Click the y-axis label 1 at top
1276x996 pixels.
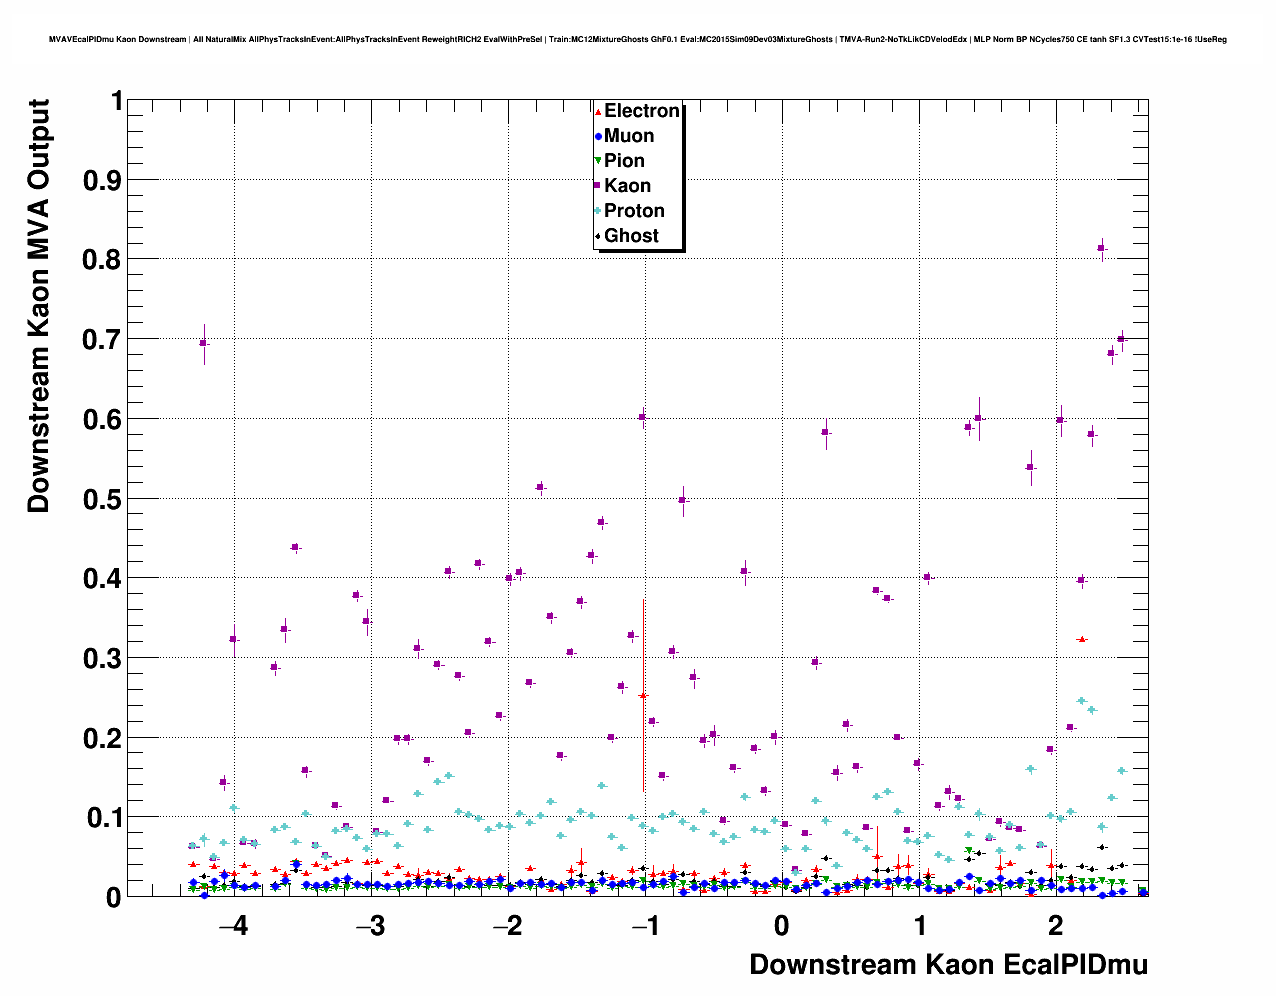tap(117, 101)
